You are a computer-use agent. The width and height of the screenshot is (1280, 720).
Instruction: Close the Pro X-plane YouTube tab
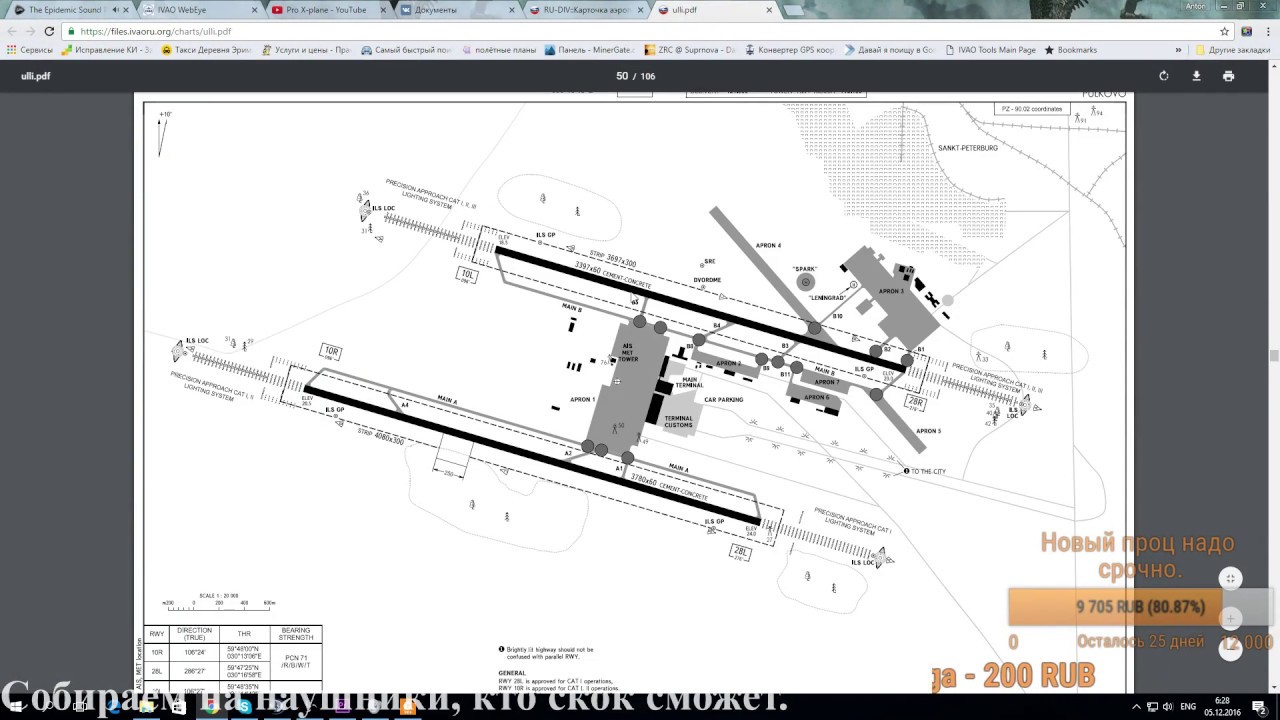pos(384,10)
